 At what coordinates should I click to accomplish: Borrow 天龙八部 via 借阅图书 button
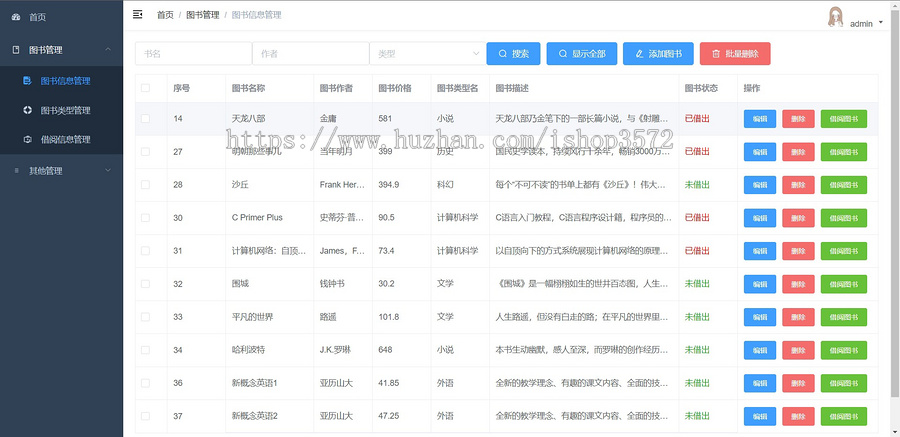coord(844,119)
